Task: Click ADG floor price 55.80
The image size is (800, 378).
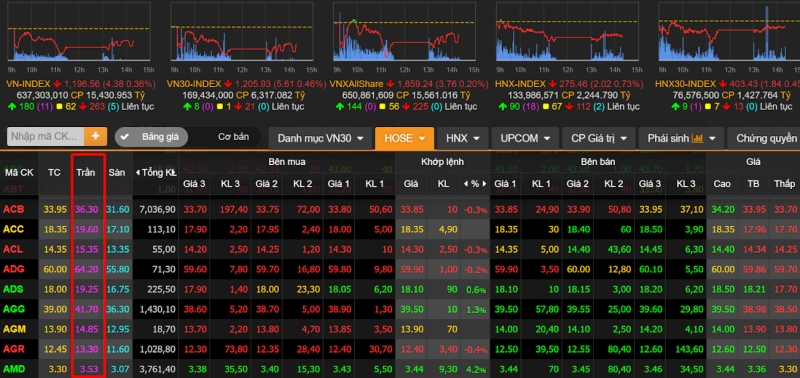Action: coord(118,269)
